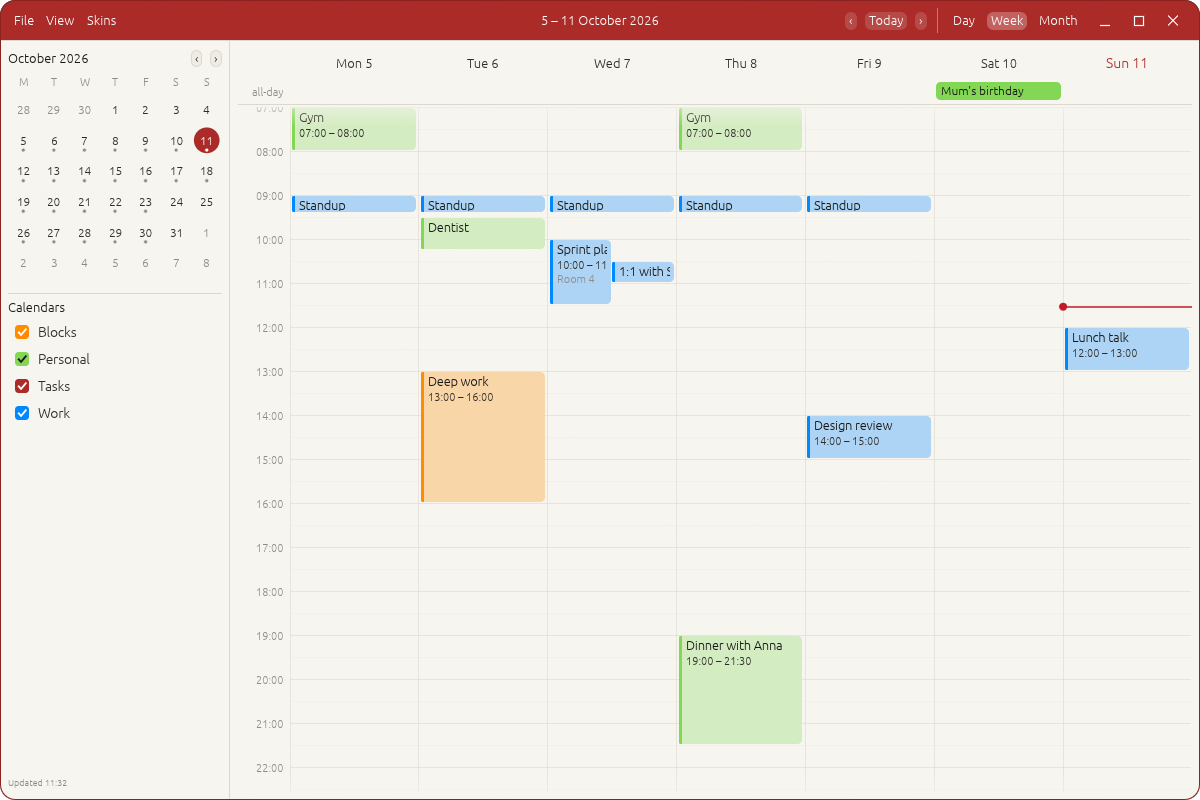Viewport: 1200px width, 800px height.
Task: Select October 24 in mini calendar
Action: tap(176, 202)
